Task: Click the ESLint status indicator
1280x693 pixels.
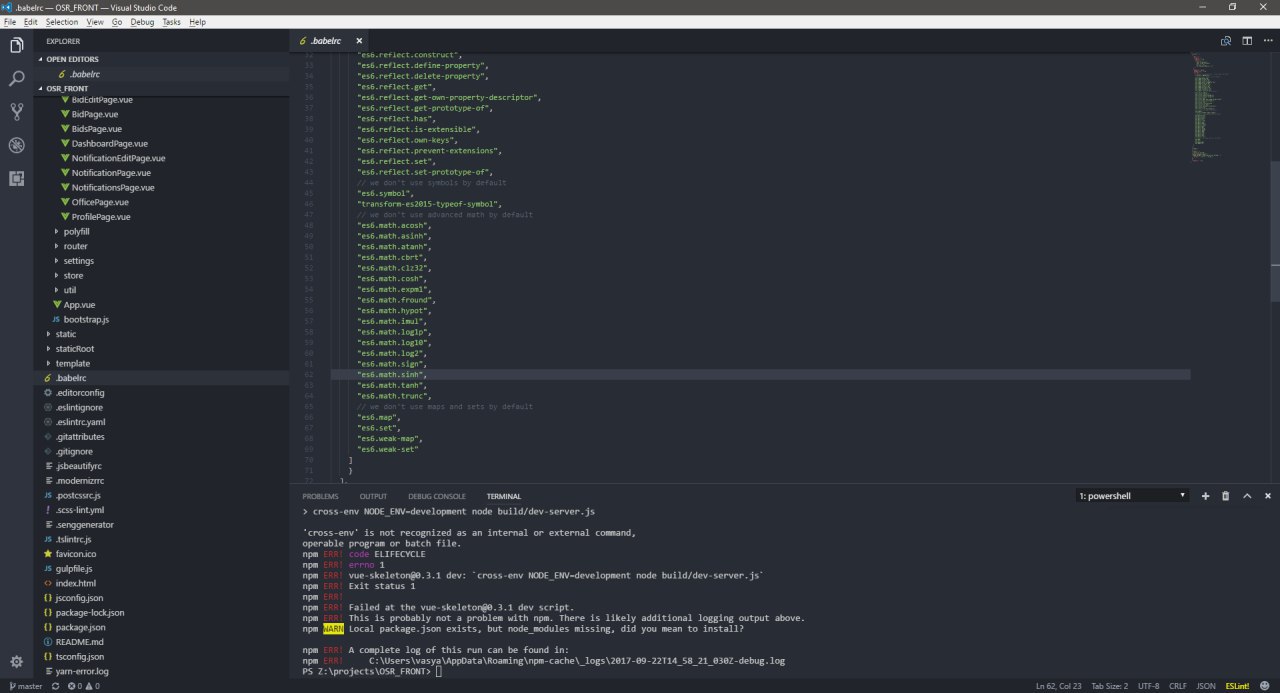Action: tap(1237, 686)
